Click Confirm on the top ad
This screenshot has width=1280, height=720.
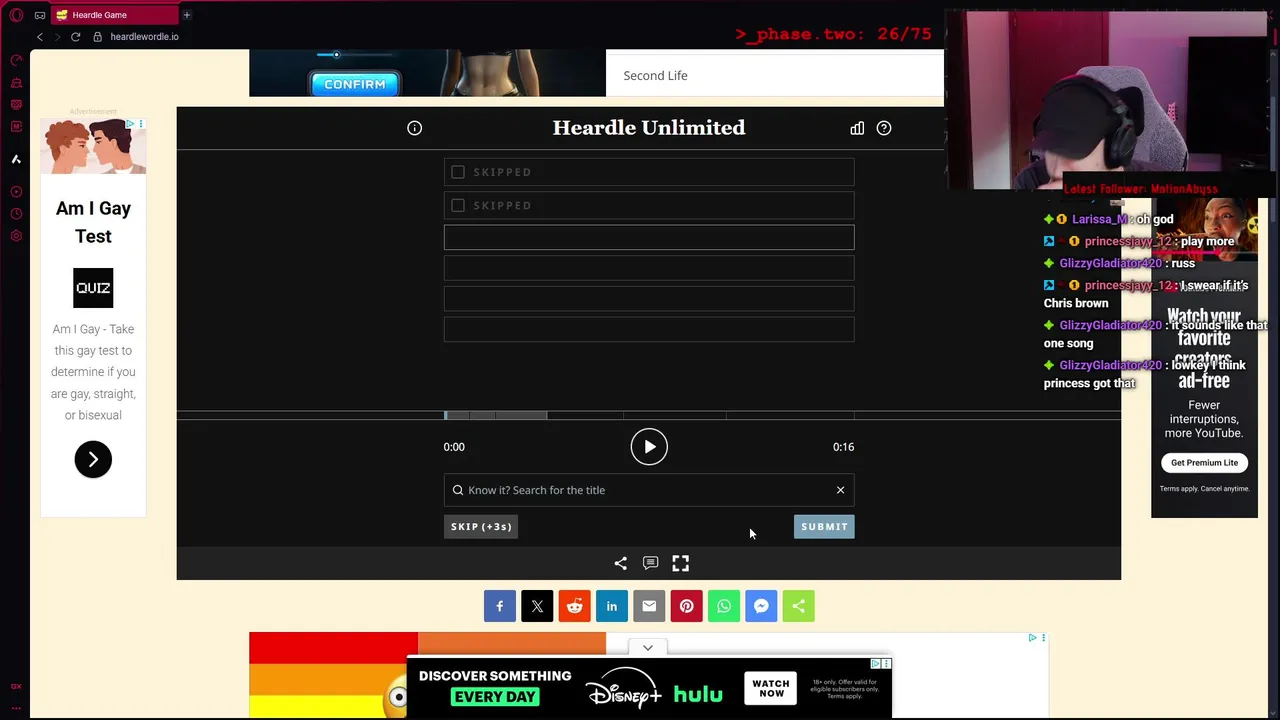[355, 84]
